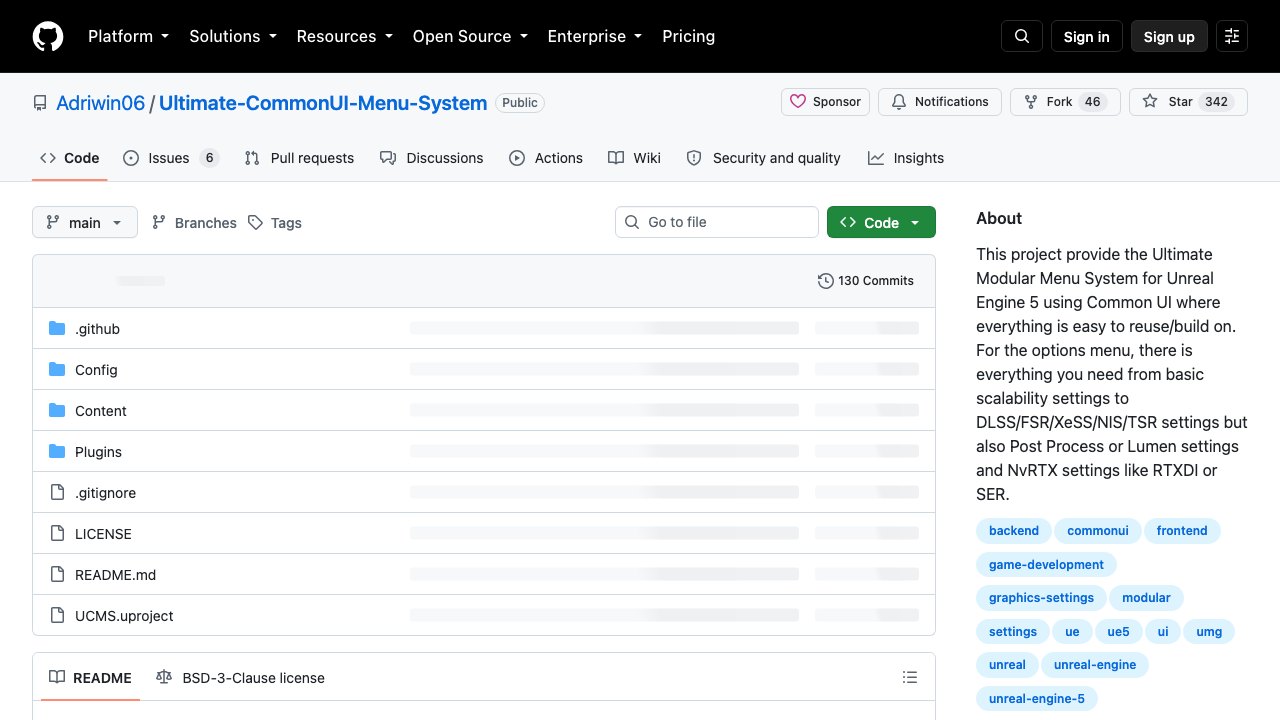Open the header appearance settings icon
The image size is (1280, 720).
pos(1232,36)
